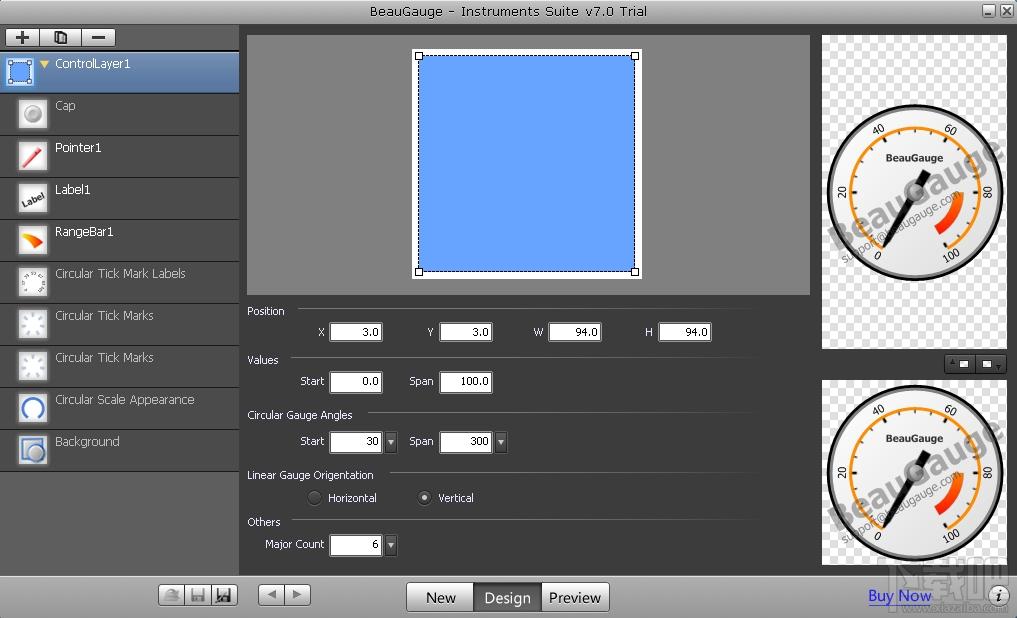Click the info icon

tap(999, 595)
